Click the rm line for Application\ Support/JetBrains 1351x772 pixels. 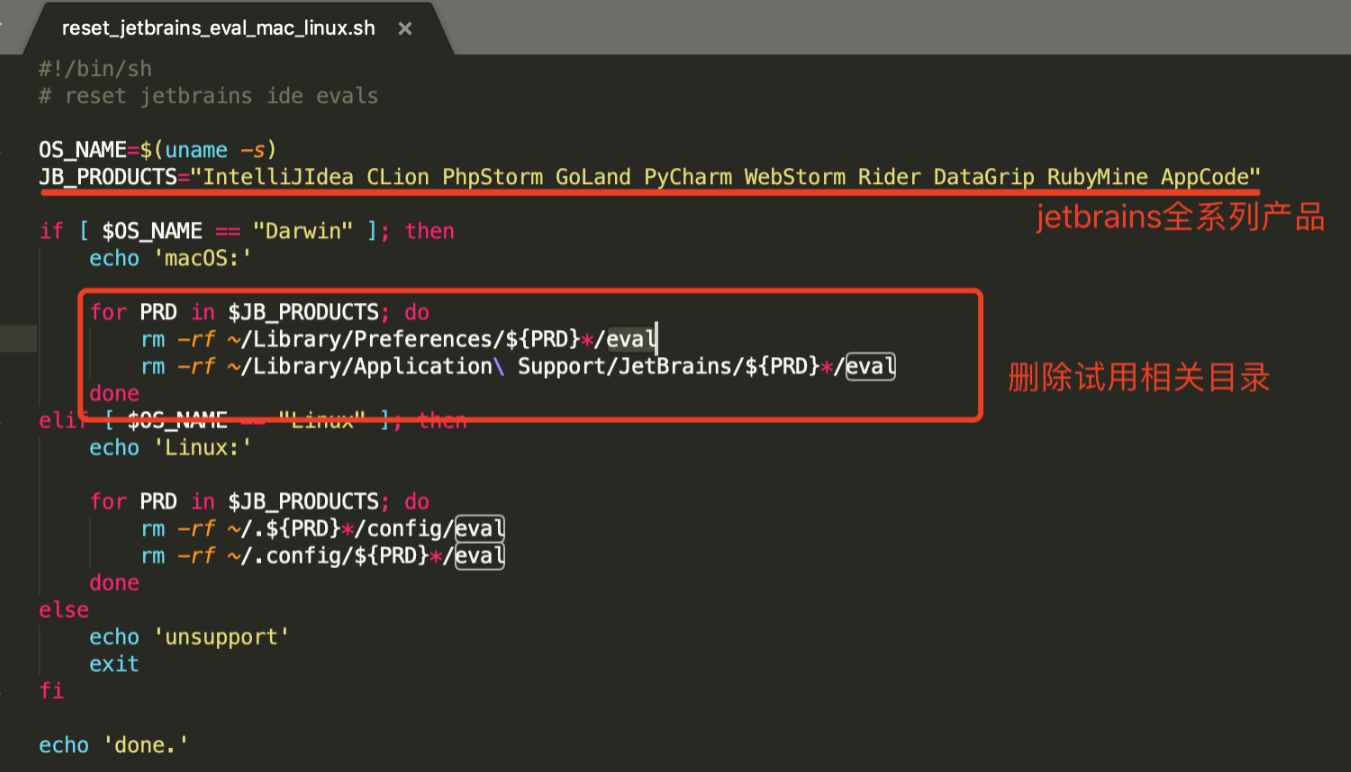[518, 366]
